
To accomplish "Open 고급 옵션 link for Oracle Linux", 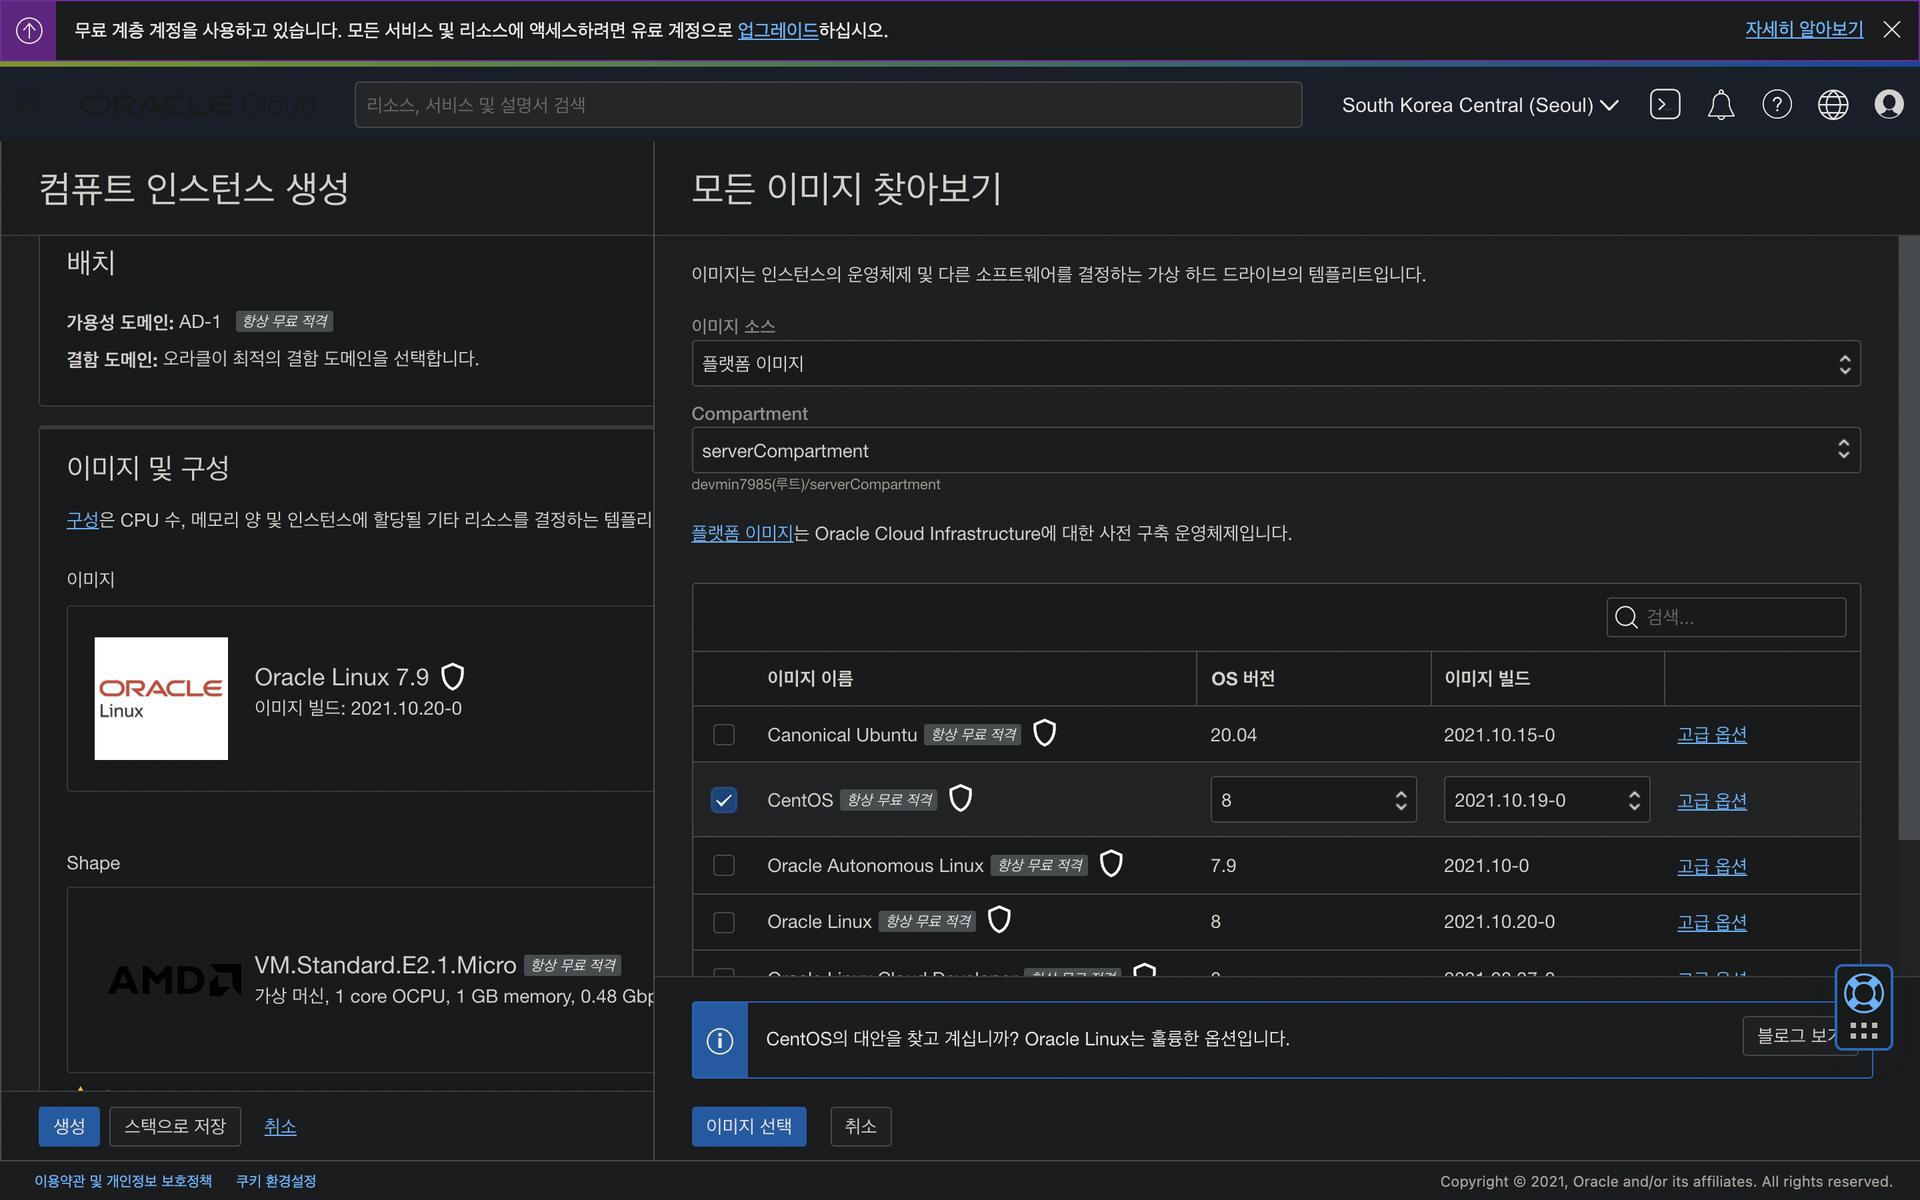I will [x=1711, y=922].
